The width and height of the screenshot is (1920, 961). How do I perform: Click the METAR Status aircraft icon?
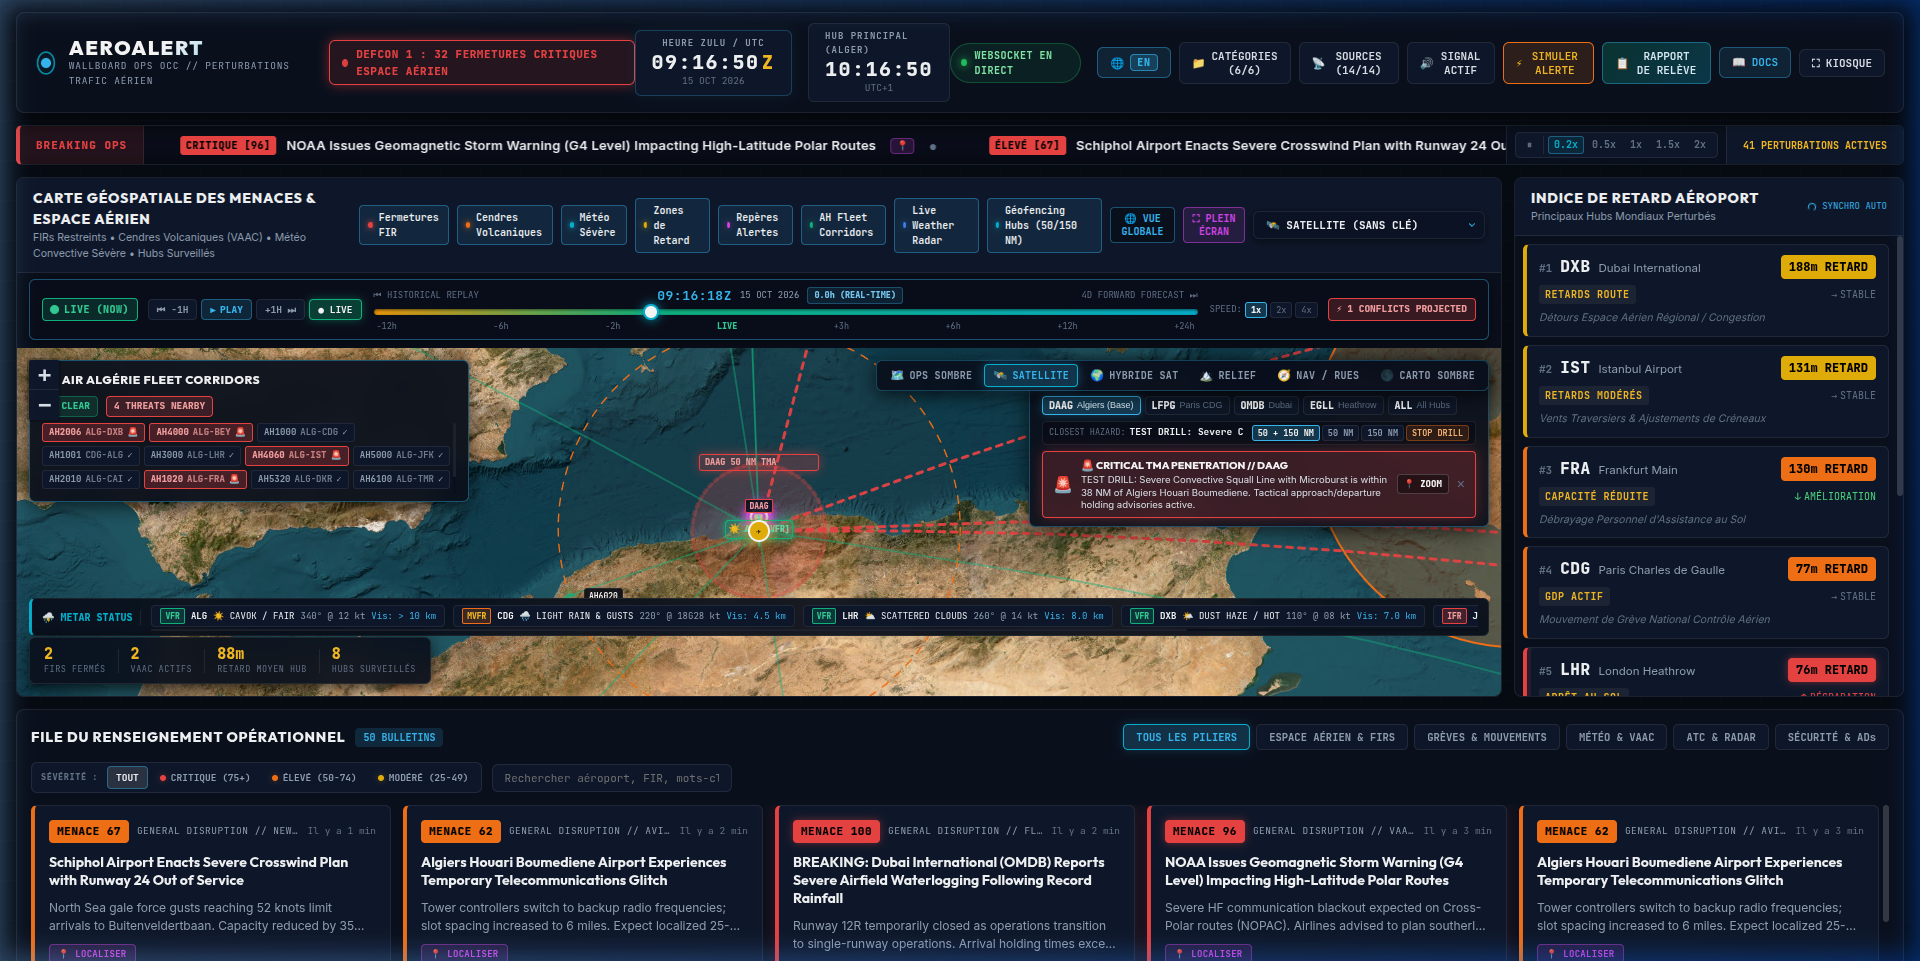(48, 617)
